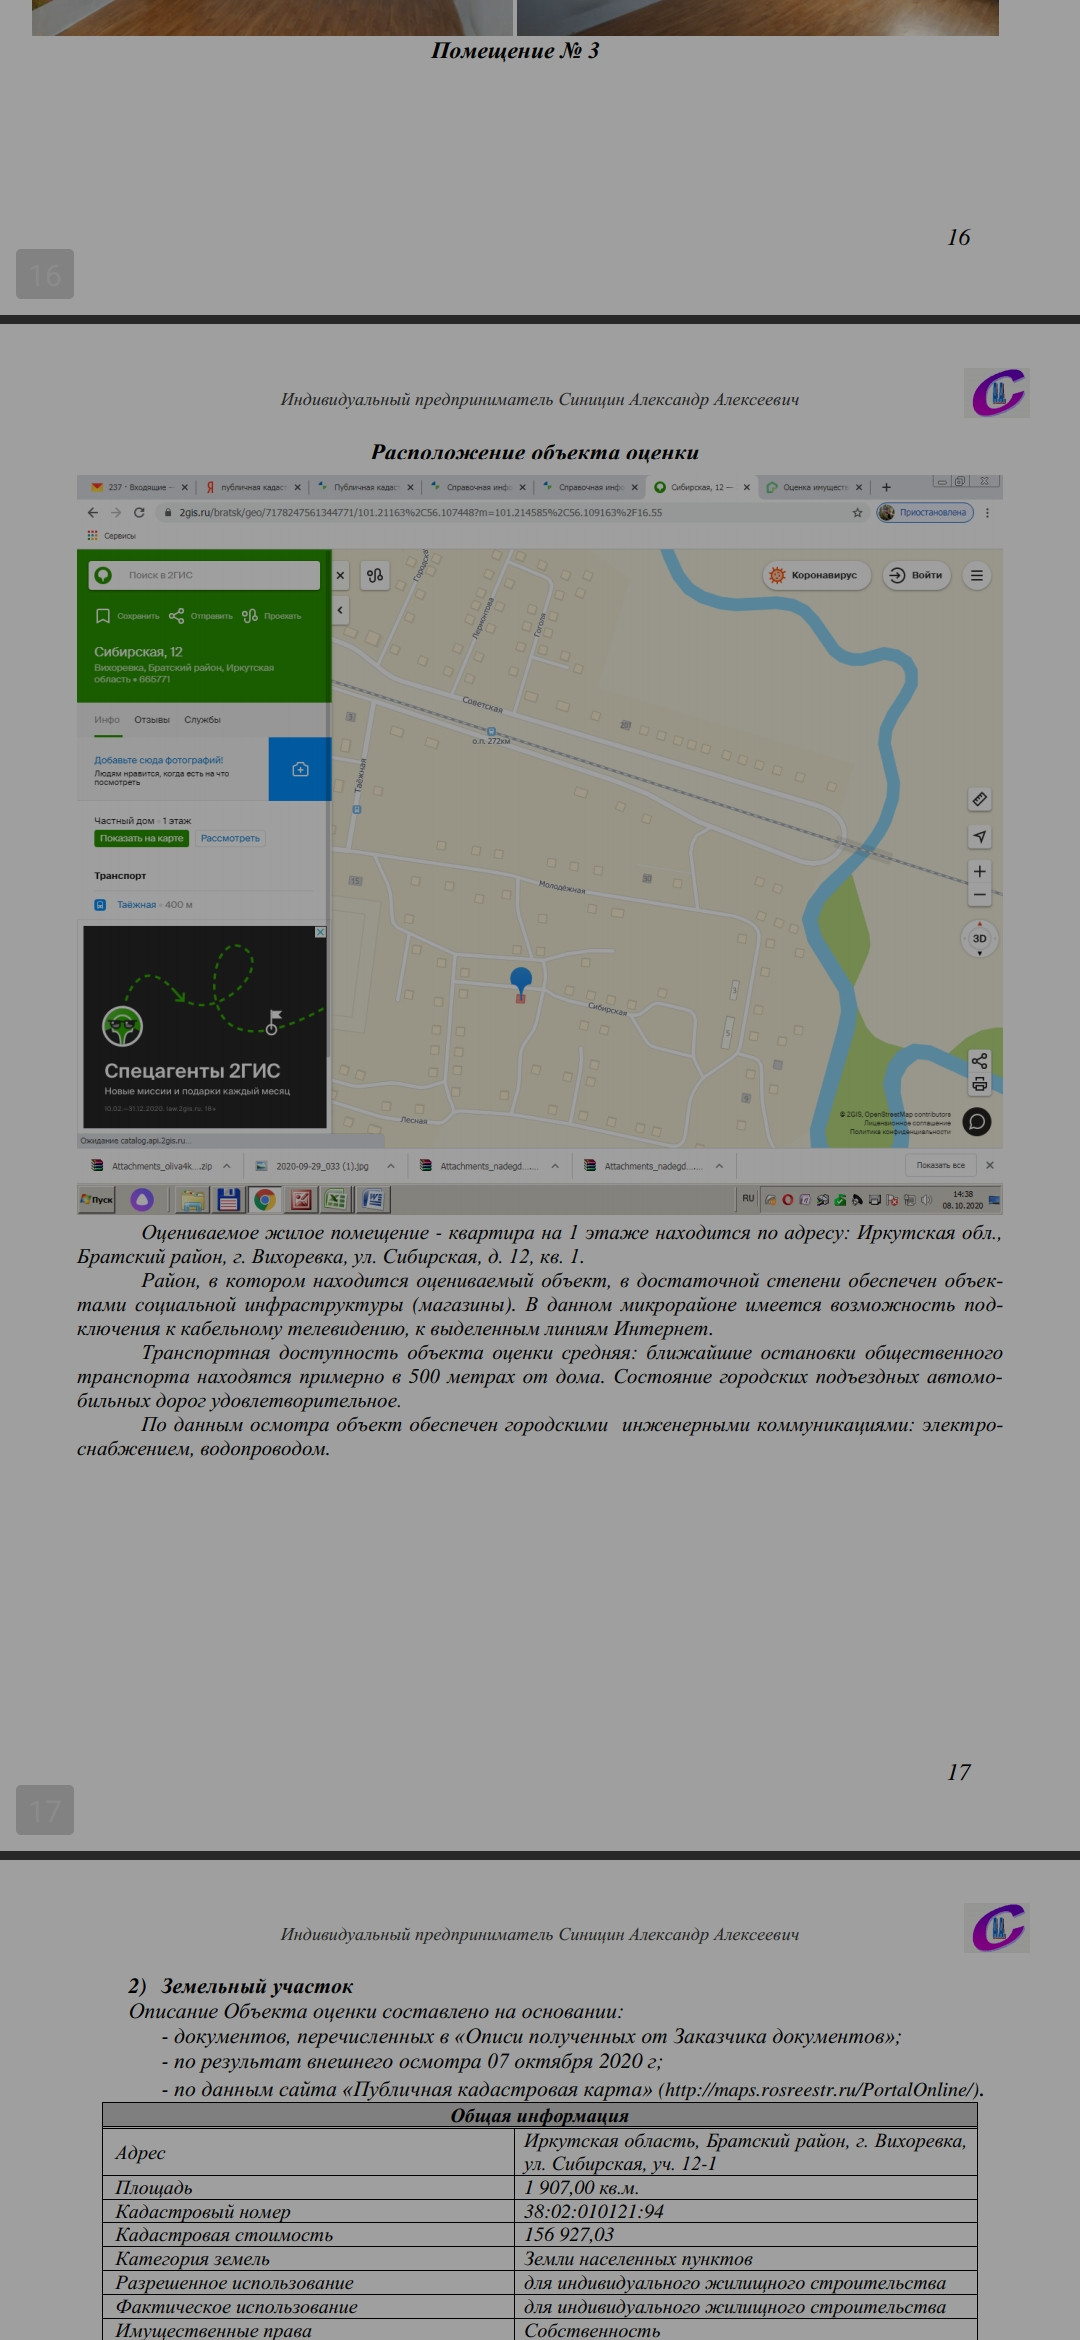Open the black chat feedback bubble
The width and height of the screenshot is (1080, 2340).
[977, 1122]
